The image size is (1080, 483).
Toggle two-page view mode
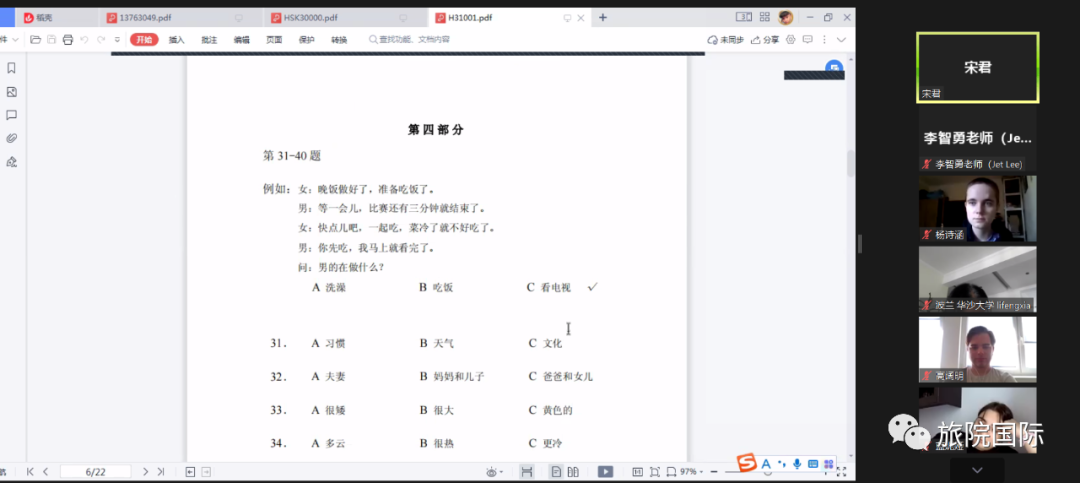click(574, 471)
